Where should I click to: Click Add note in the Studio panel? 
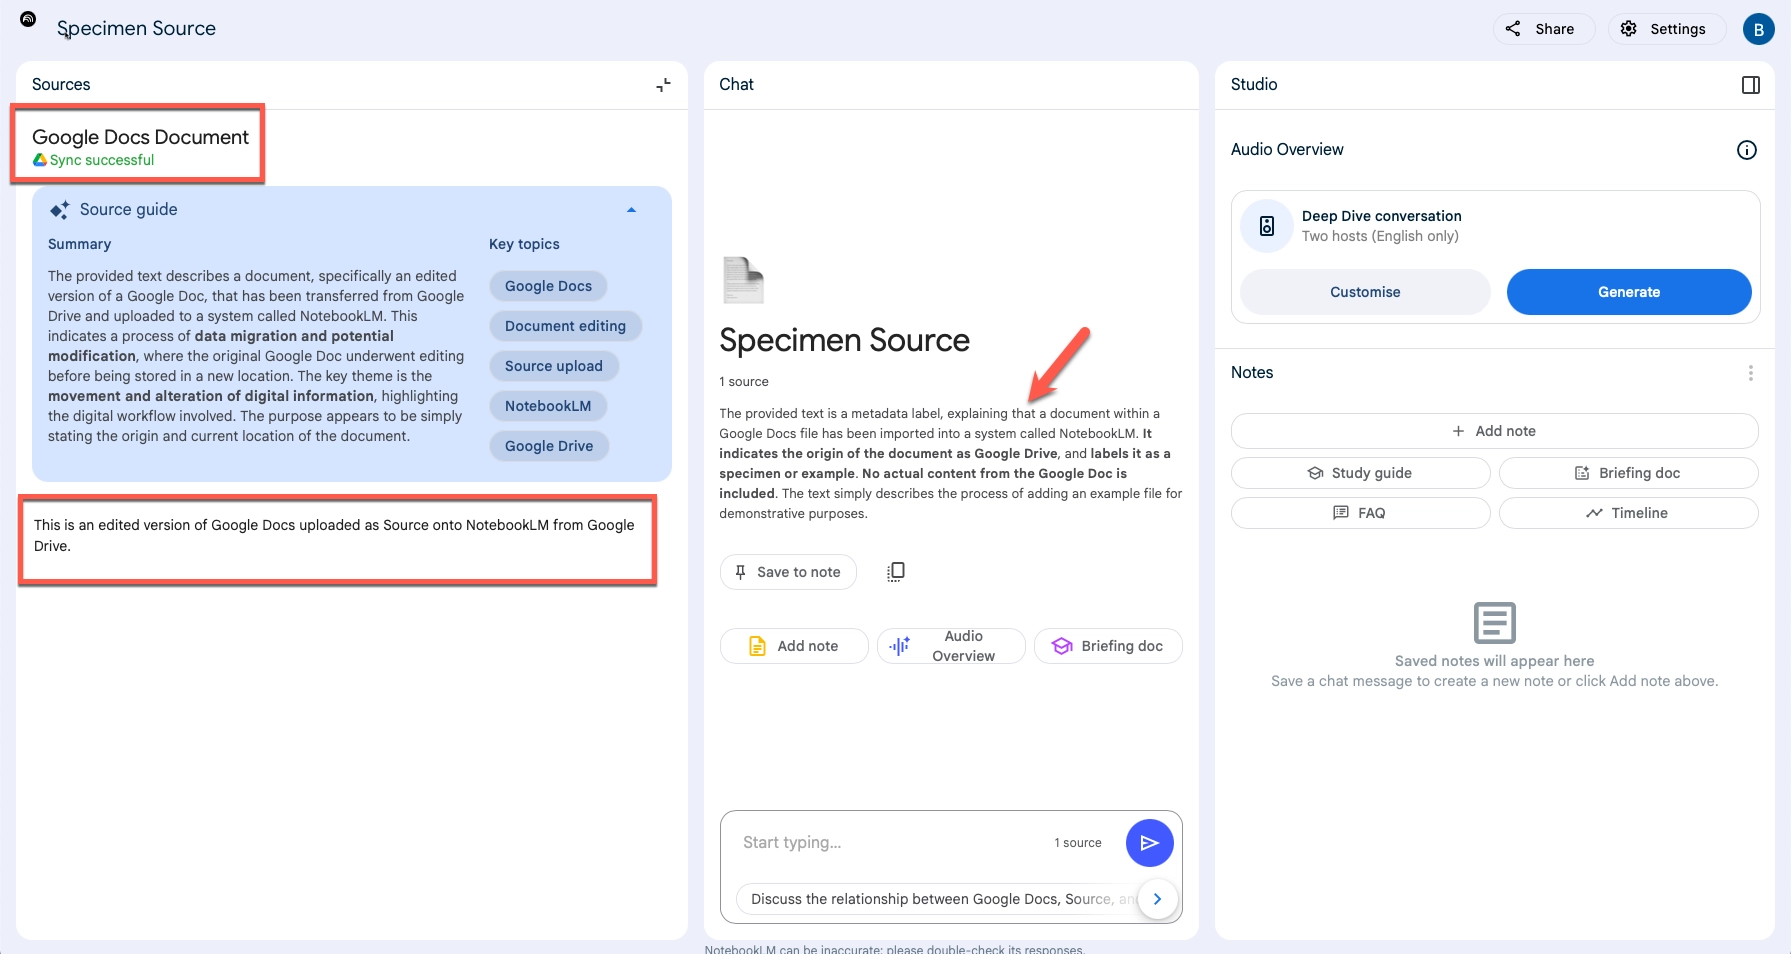click(x=1494, y=431)
